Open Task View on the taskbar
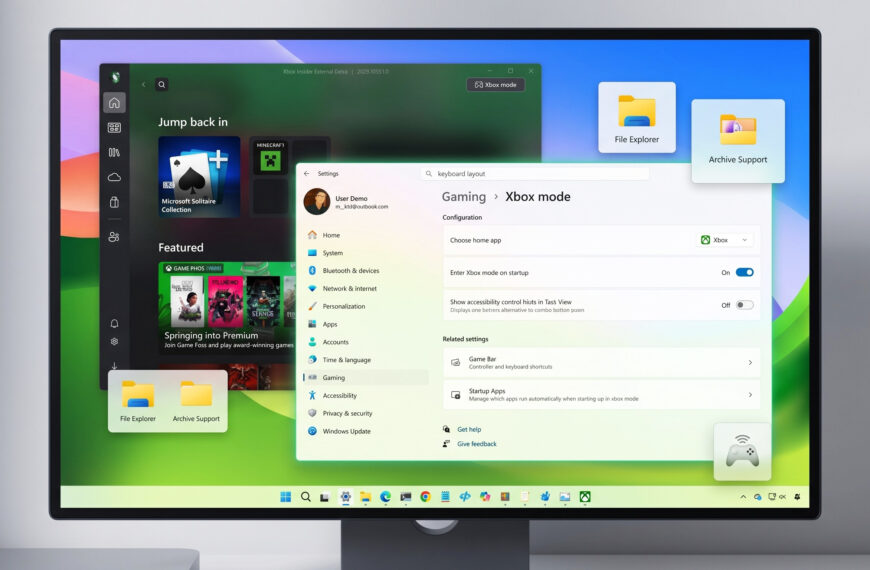Screen dimensions: 870x570 point(325,497)
